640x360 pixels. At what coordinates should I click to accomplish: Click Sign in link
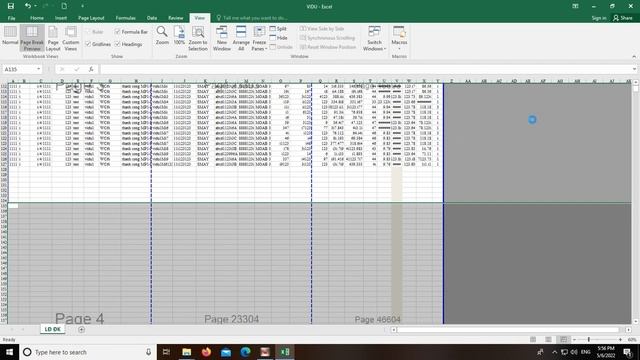(x=599, y=18)
